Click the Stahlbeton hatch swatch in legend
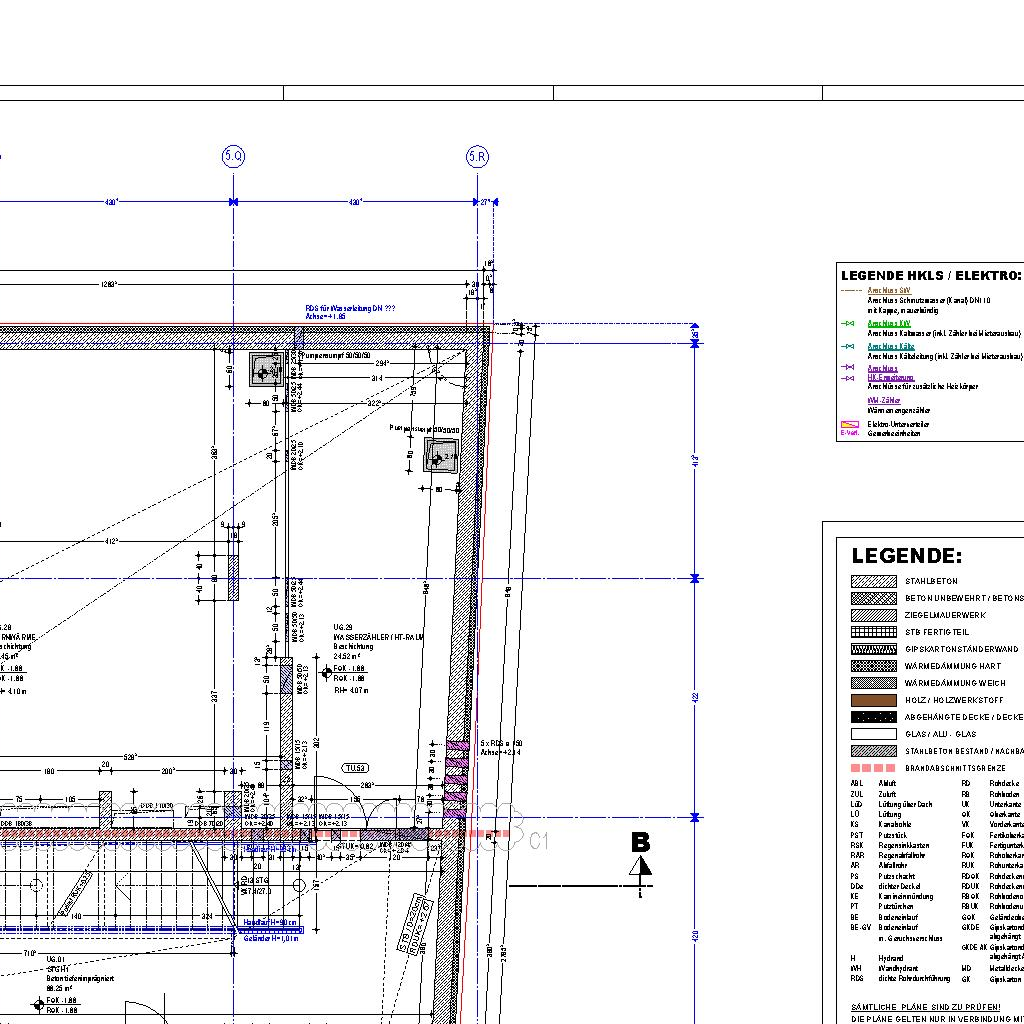Image resolution: width=1024 pixels, height=1024 pixels. (873, 581)
